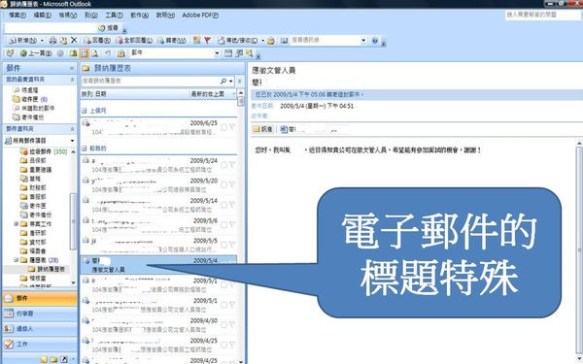Click the help question input box at top right
The width and height of the screenshot is (583, 364).
(x=542, y=15)
